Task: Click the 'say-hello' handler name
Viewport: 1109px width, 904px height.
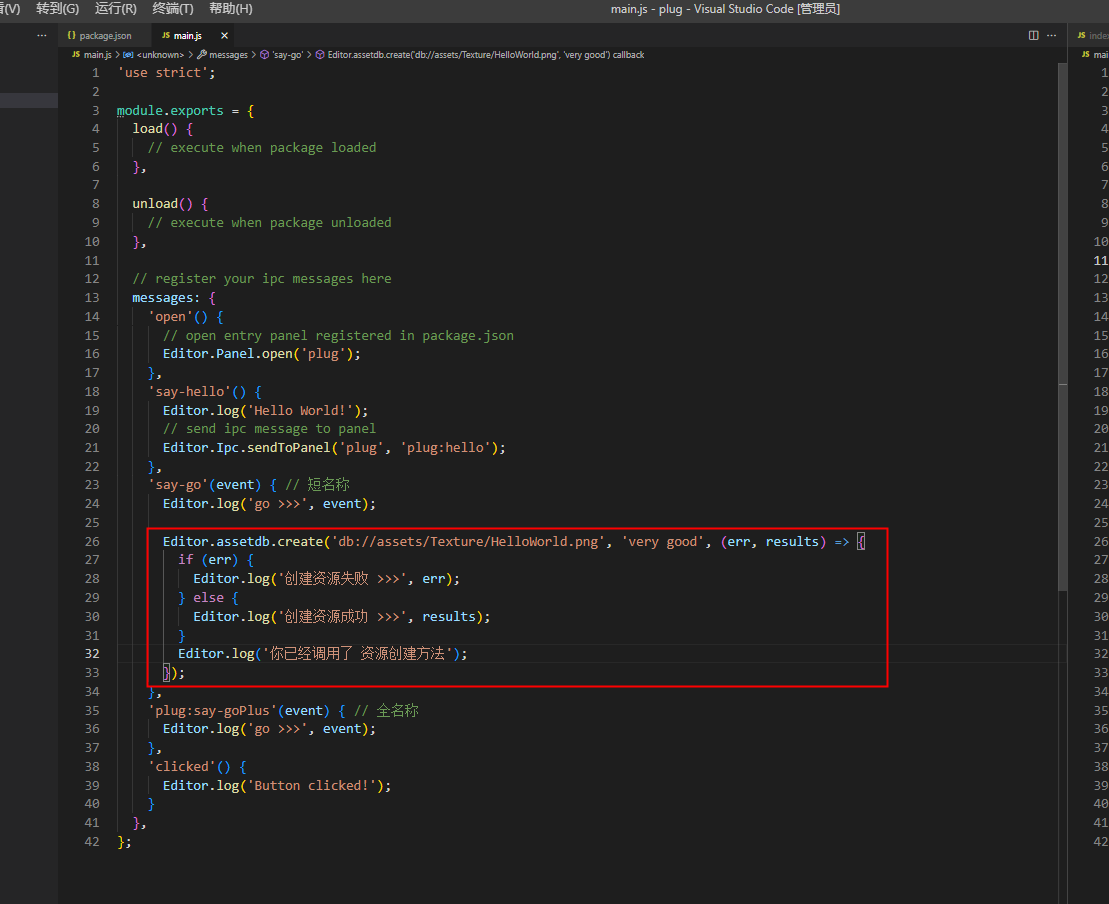Action: 189,392
